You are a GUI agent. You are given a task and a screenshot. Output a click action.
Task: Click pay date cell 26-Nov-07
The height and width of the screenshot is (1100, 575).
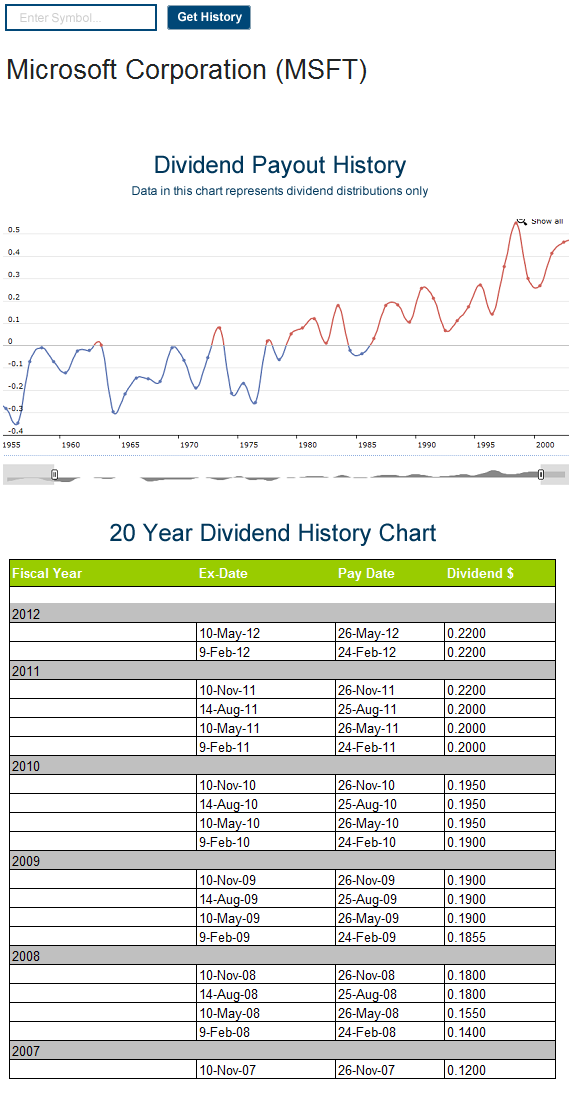point(389,1069)
